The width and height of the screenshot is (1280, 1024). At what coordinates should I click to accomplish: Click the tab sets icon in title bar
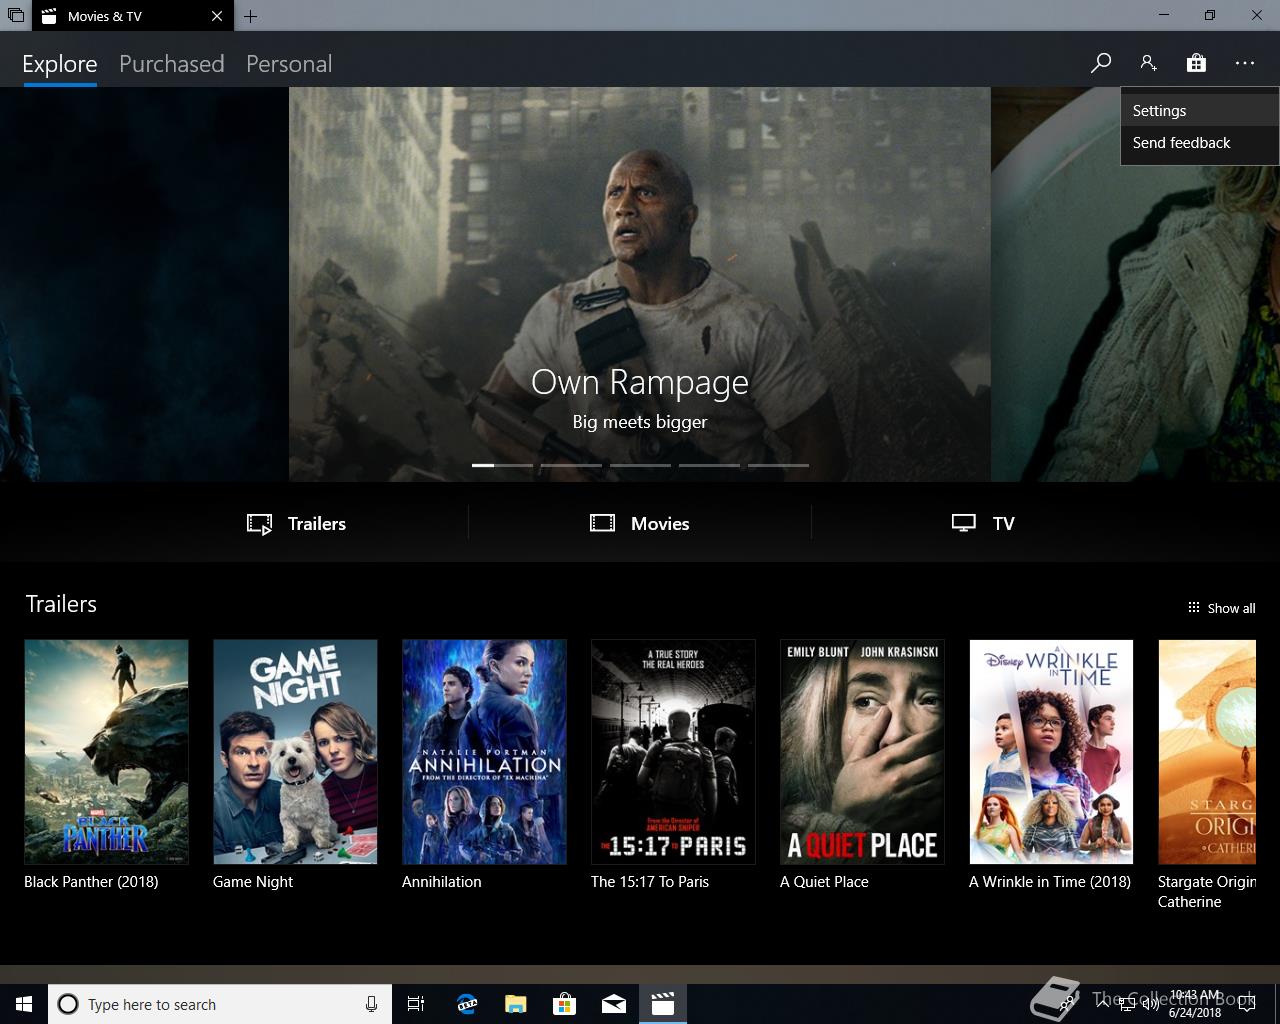click(x=16, y=16)
